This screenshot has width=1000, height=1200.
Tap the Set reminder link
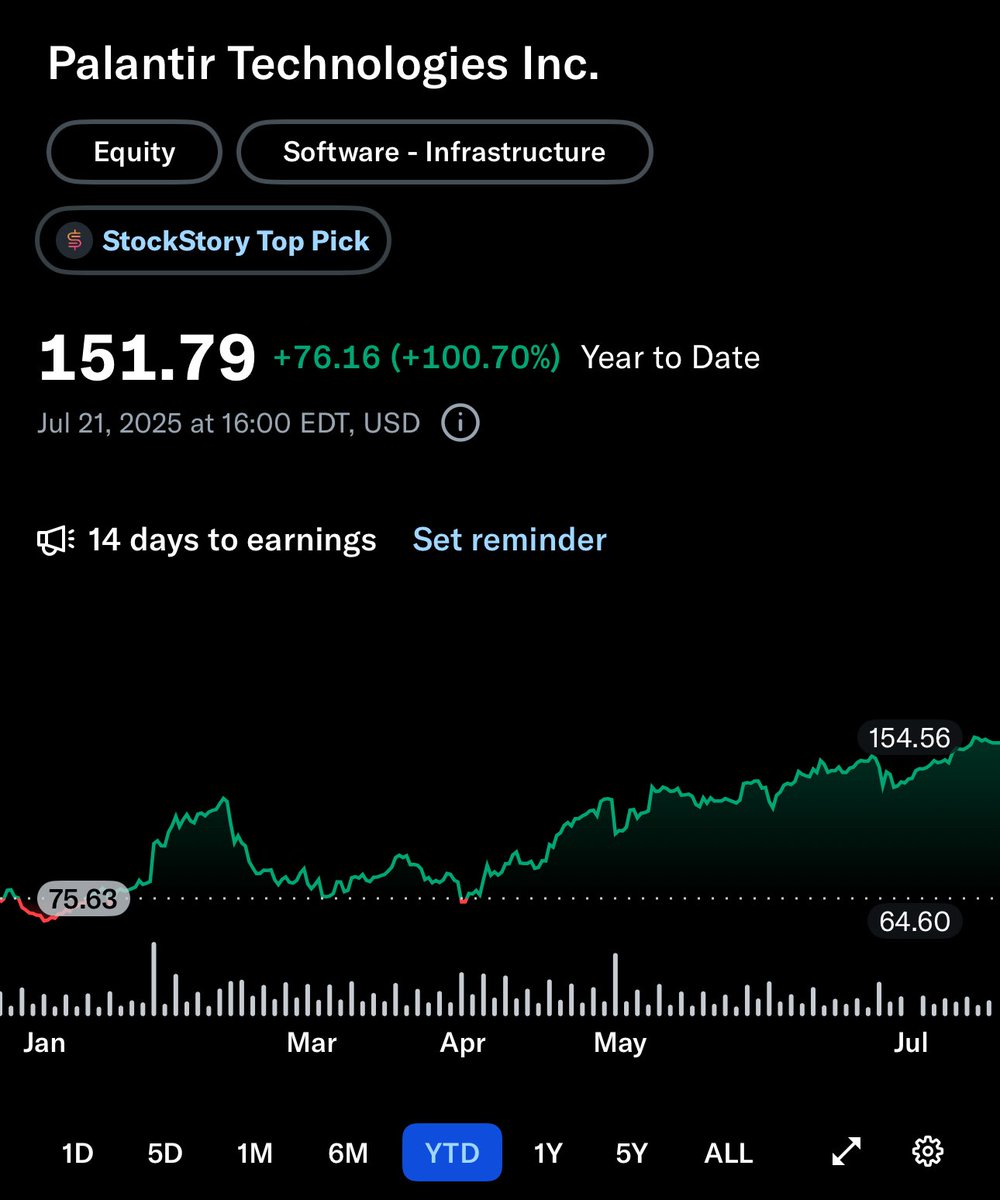point(510,540)
